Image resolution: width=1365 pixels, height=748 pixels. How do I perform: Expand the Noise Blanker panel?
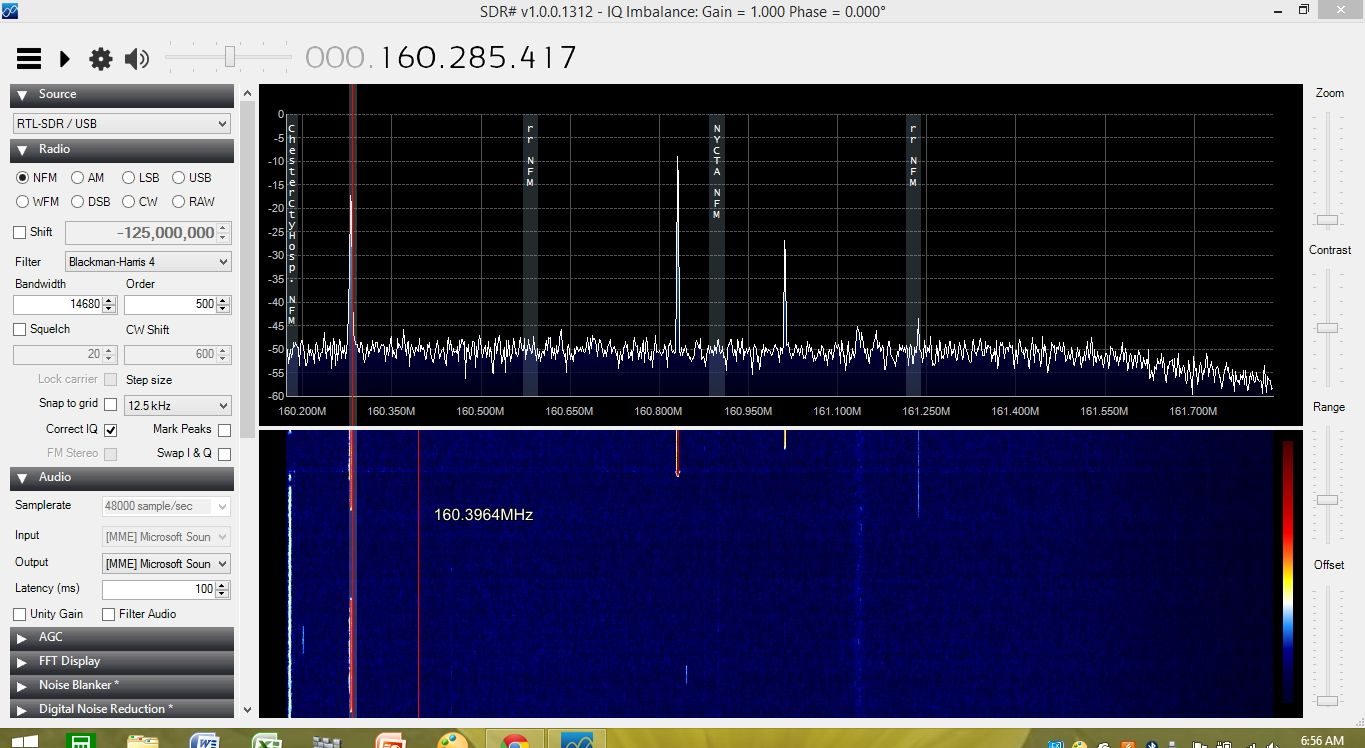click(x=122, y=685)
